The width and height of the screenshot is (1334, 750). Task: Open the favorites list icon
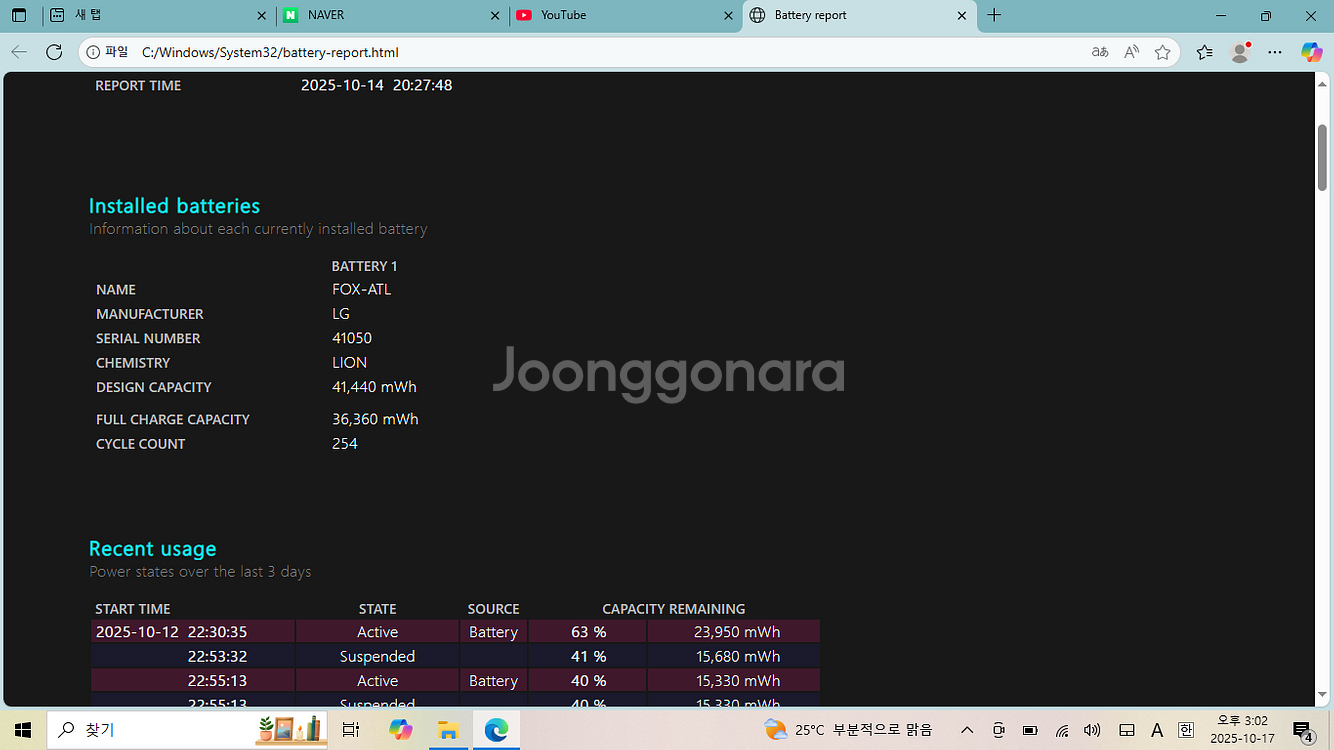coord(1204,52)
